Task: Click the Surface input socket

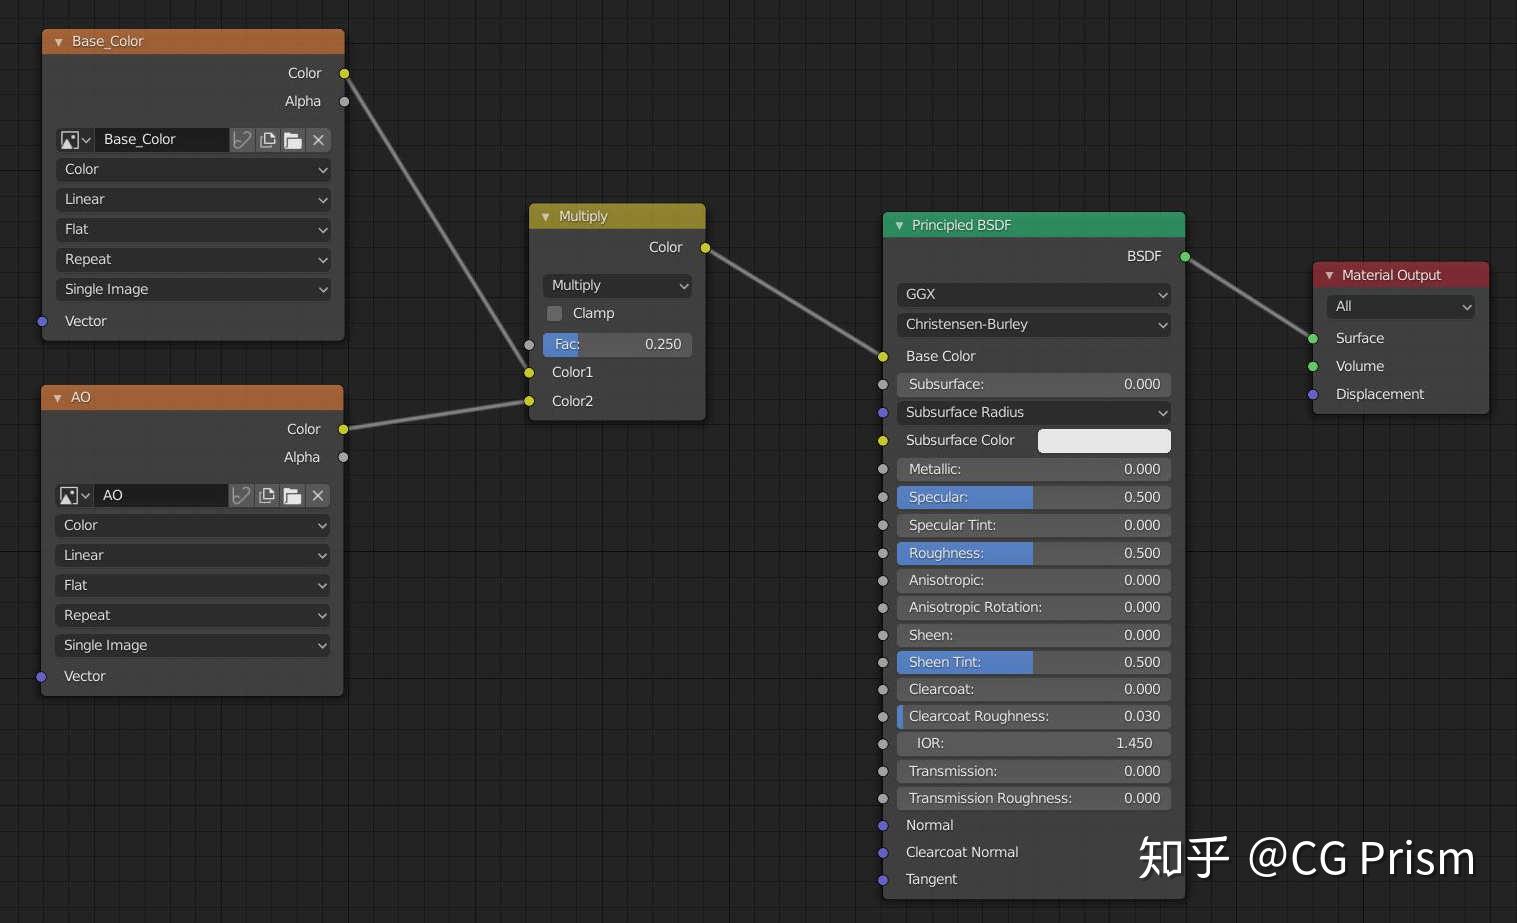Action: tap(1313, 339)
